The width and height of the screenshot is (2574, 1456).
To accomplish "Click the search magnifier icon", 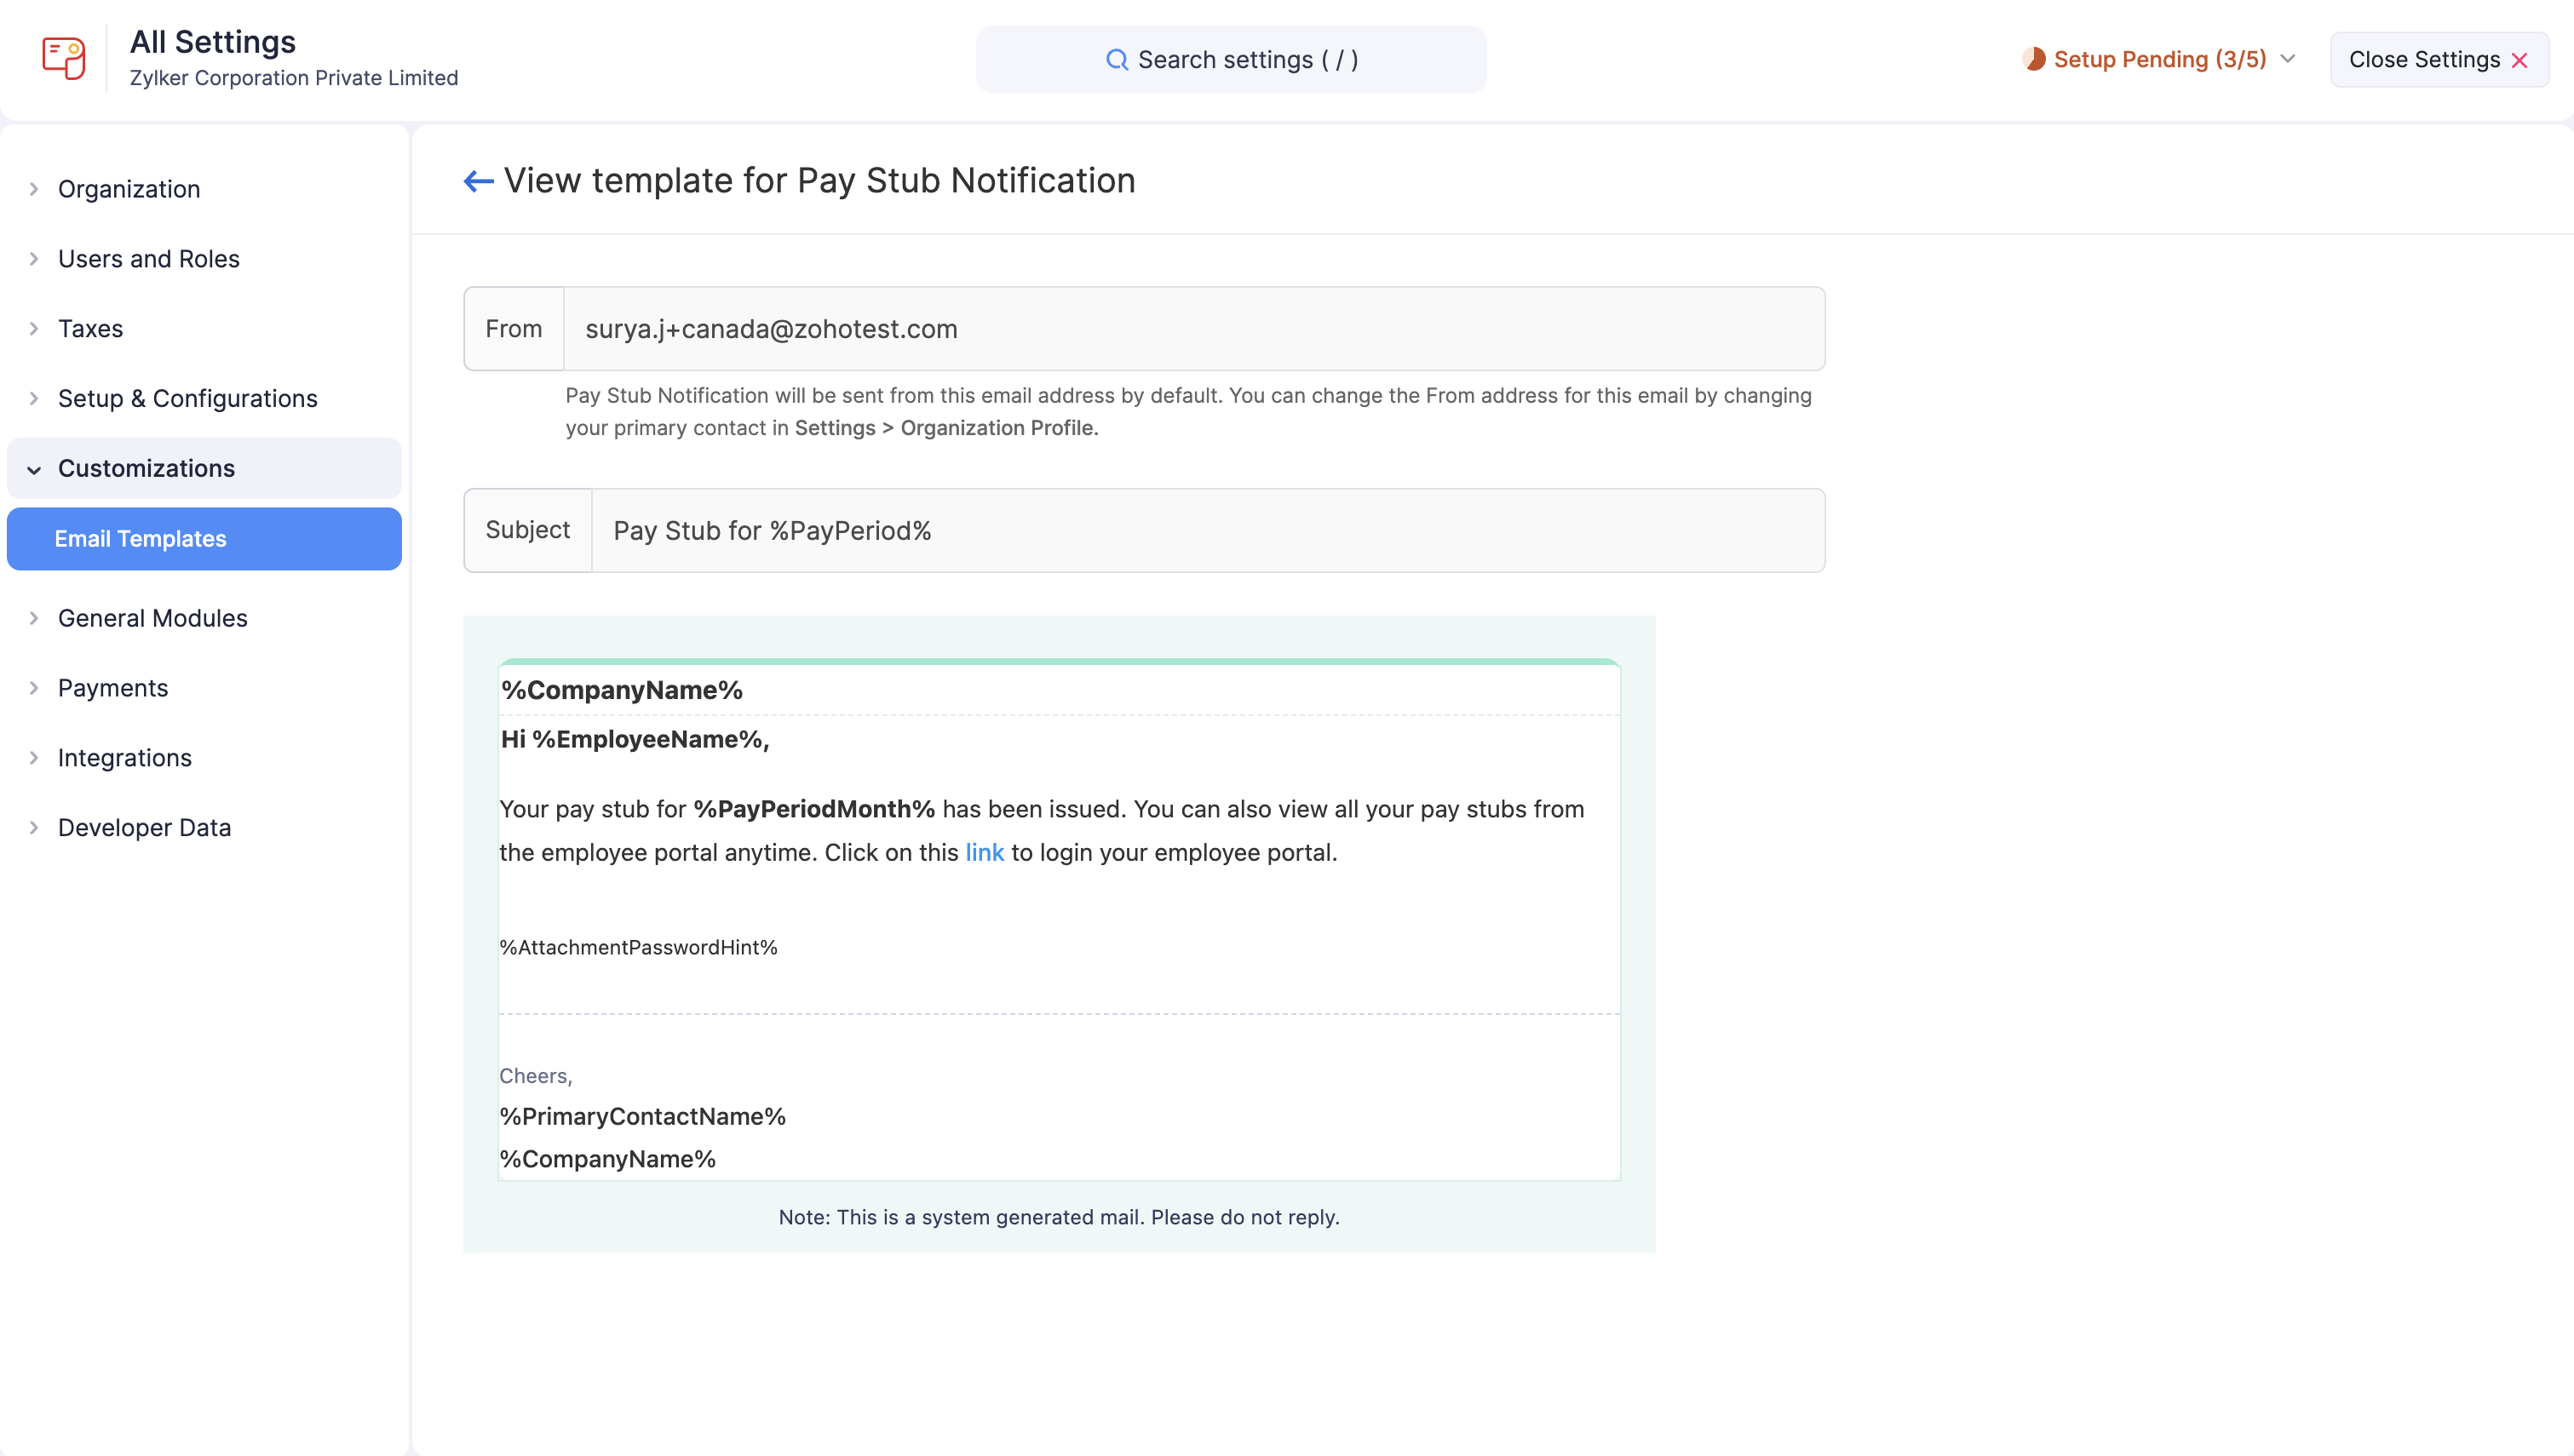I will (x=1119, y=59).
